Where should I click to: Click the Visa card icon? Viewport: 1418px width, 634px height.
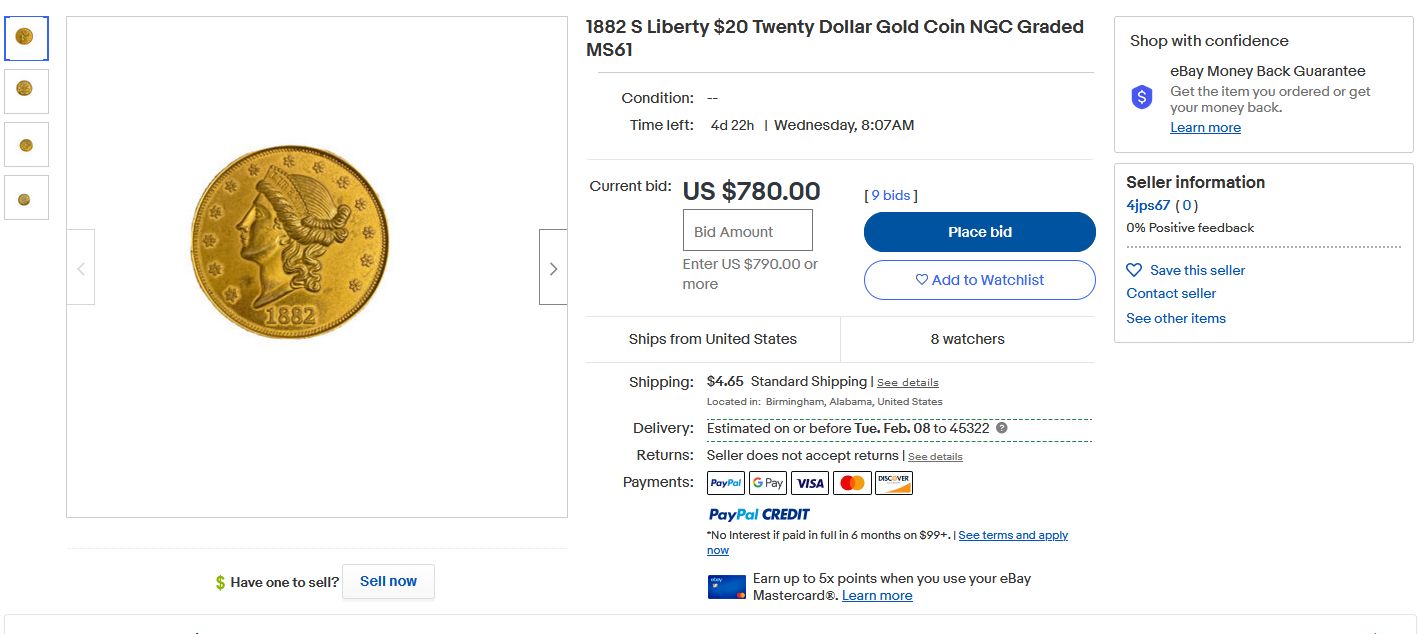810,483
